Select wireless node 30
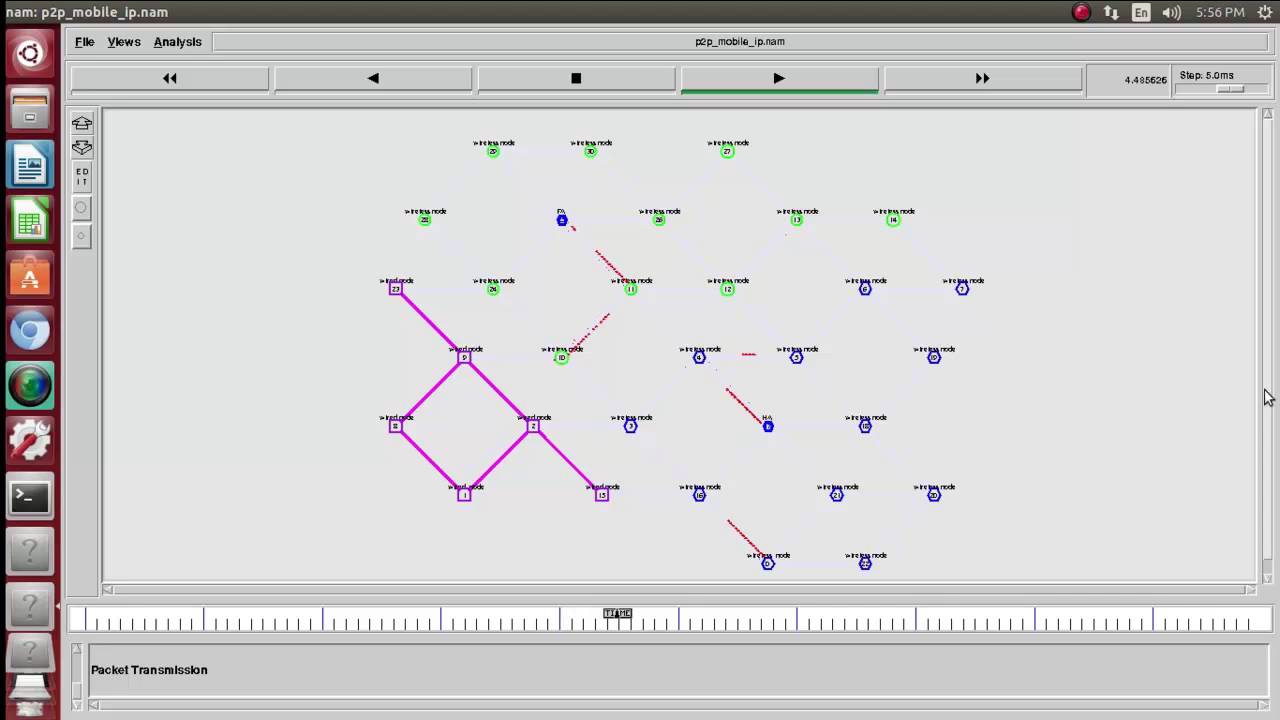 pyautogui.click(x=590, y=151)
